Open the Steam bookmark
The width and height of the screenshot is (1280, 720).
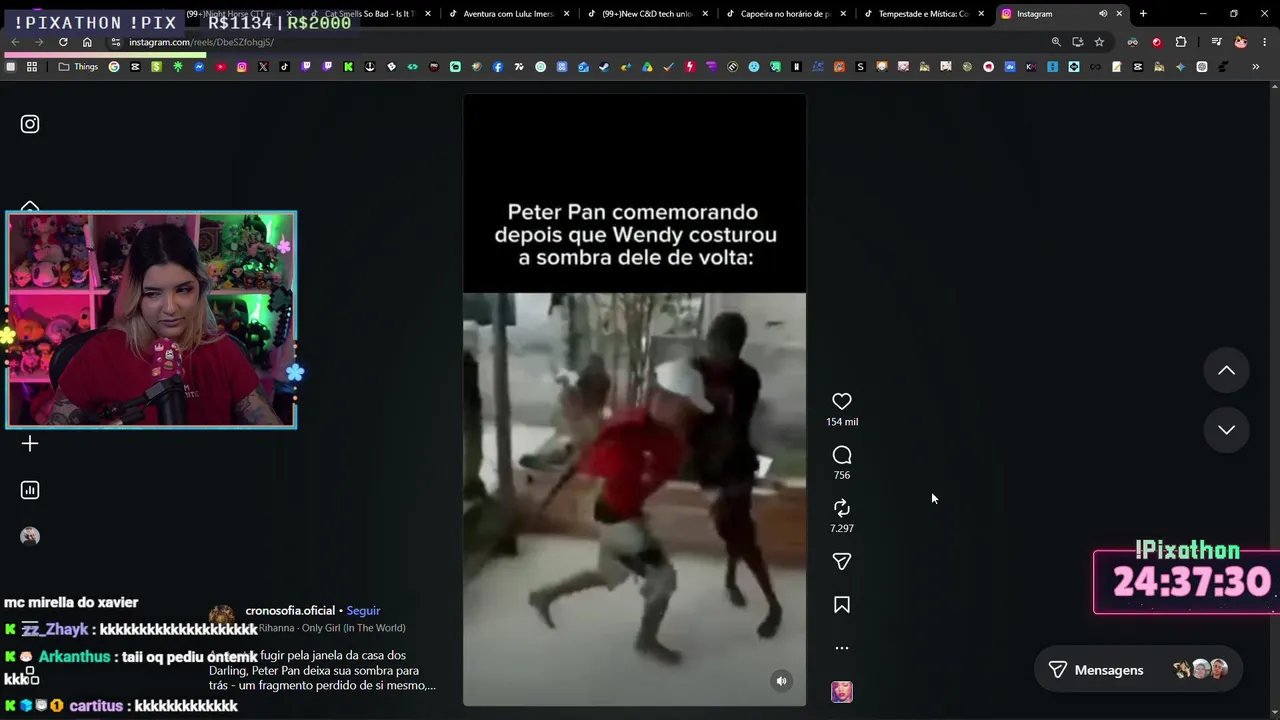click(604, 67)
